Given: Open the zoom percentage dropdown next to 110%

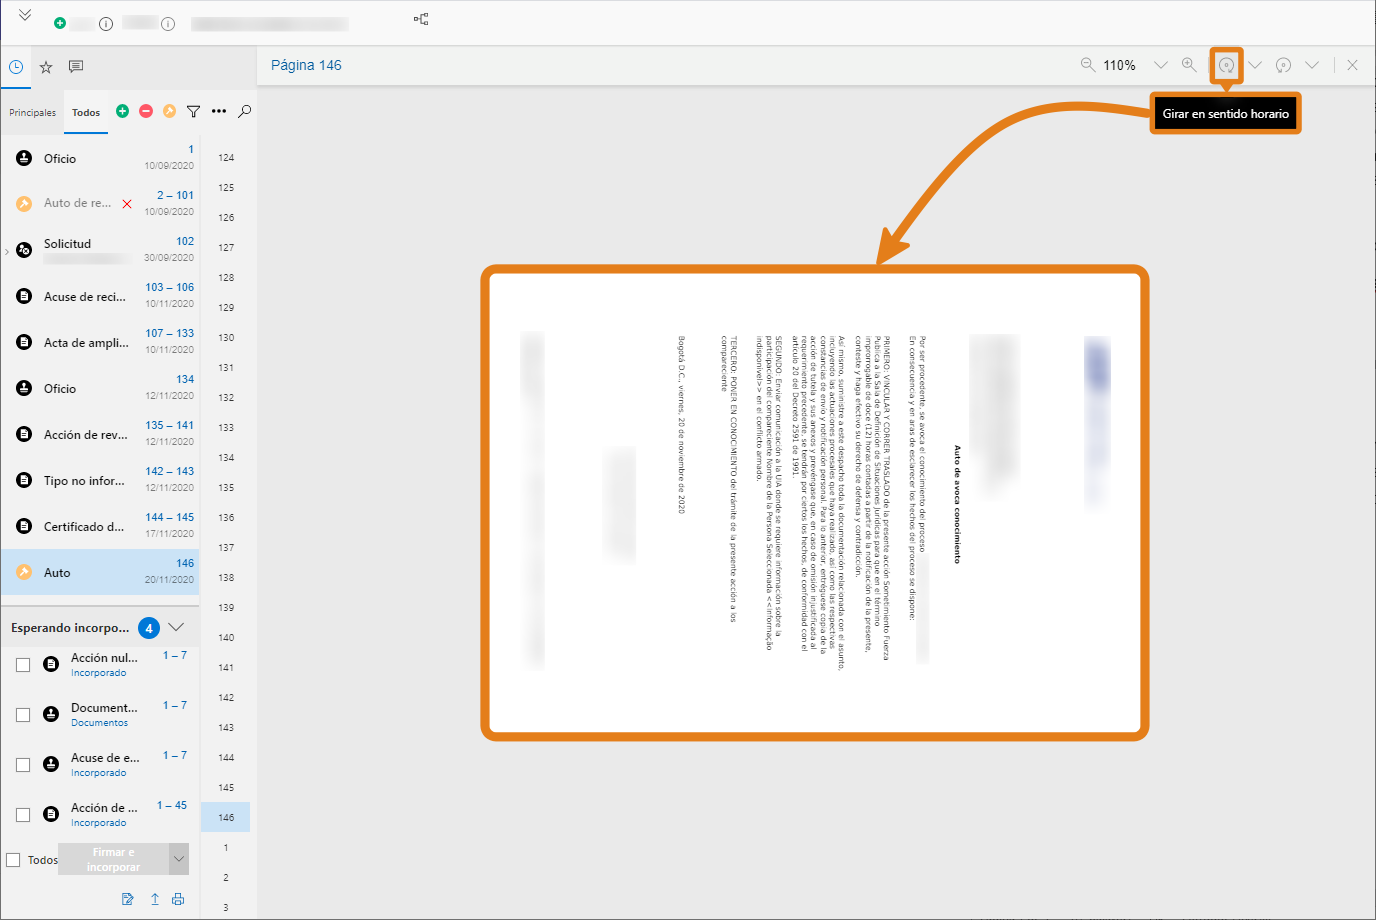Looking at the screenshot, I should tap(1160, 65).
